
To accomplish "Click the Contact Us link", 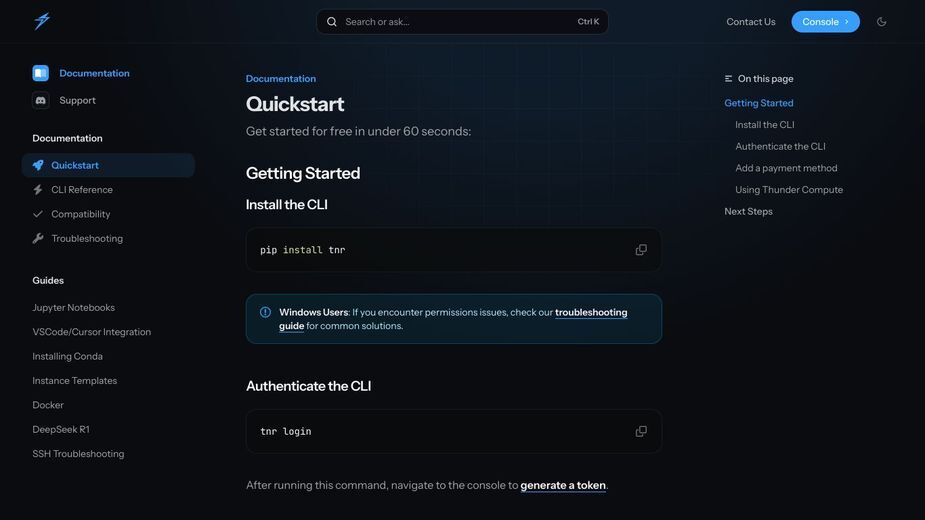I will [750, 22].
